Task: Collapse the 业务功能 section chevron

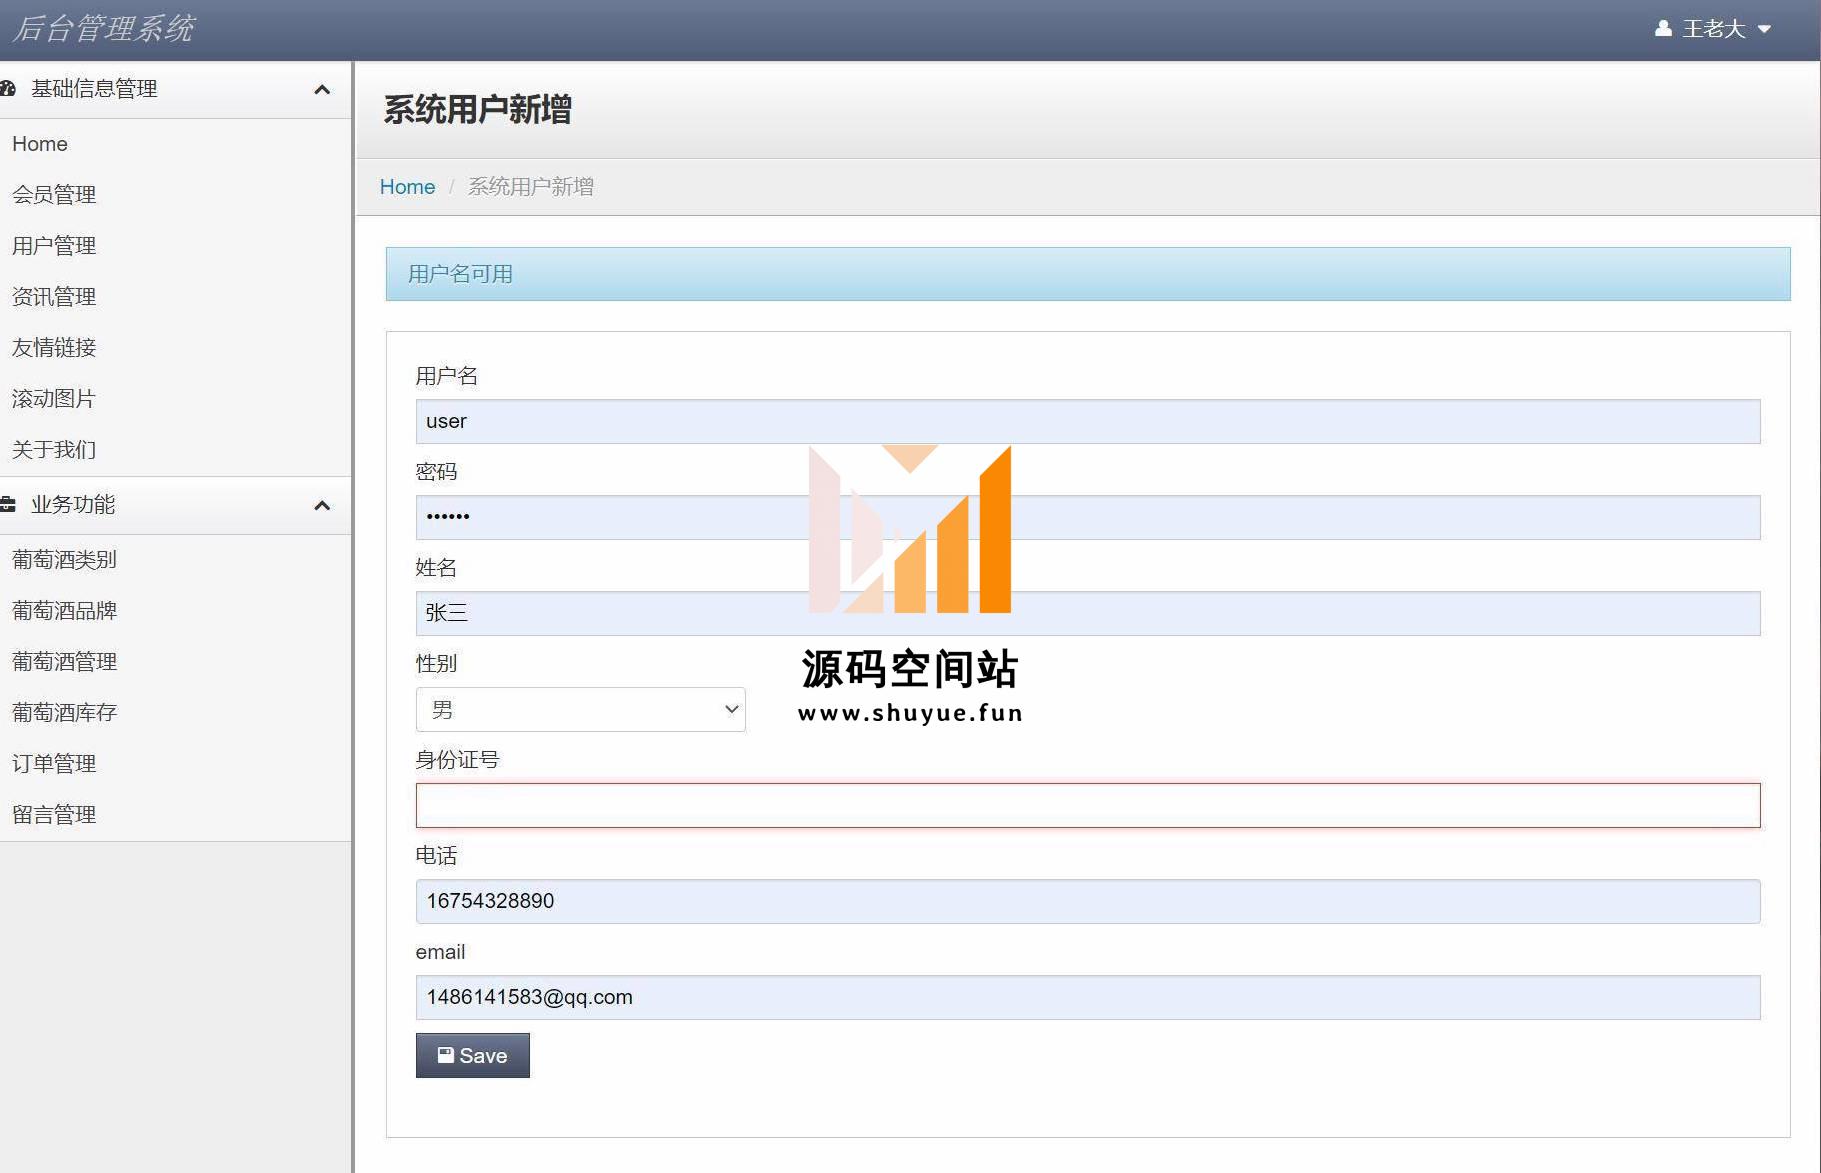Action: (x=322, y=506)
